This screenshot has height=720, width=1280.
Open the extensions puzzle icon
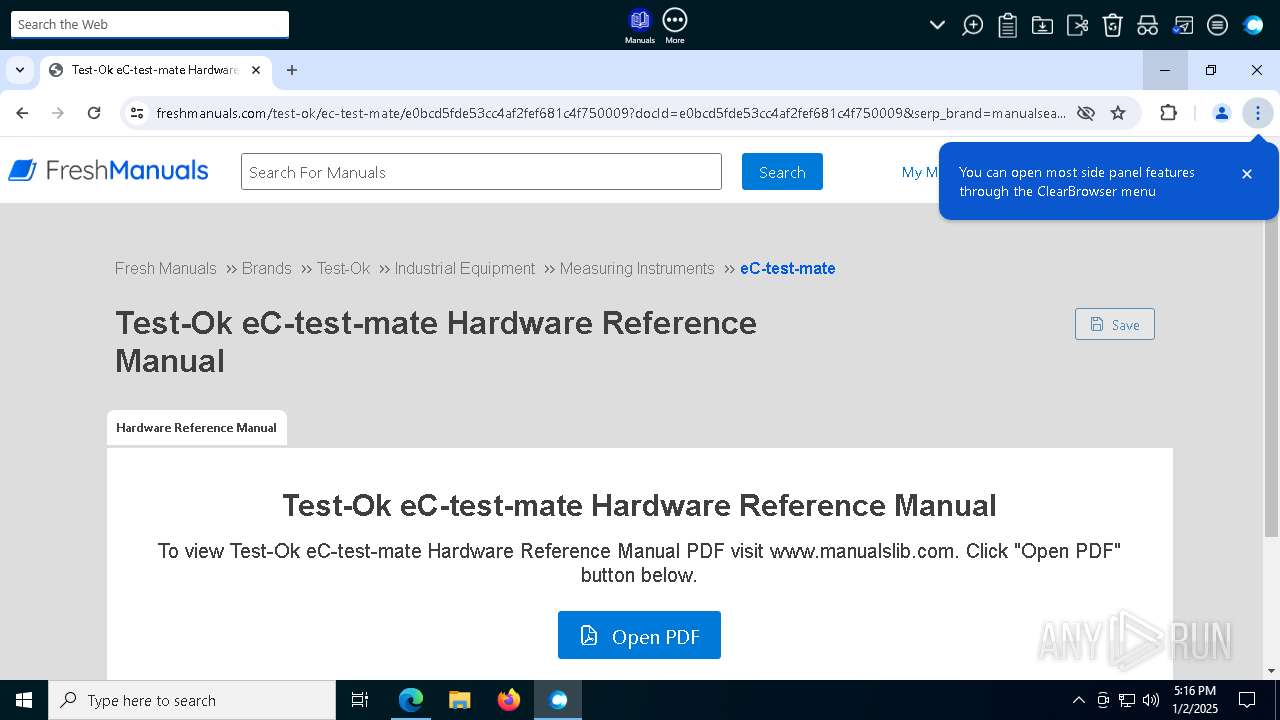[x=1168, y=113]
